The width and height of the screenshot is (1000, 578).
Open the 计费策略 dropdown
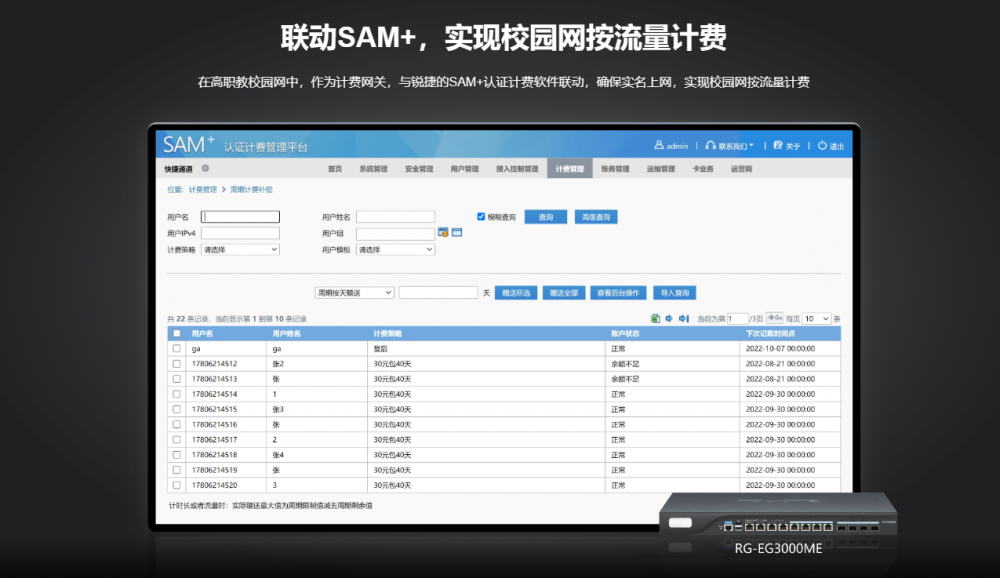click(x=240, y=249)
